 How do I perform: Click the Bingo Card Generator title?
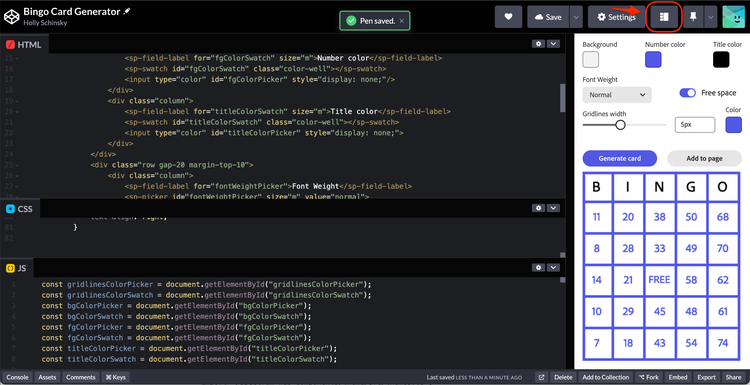click(72, 11)
